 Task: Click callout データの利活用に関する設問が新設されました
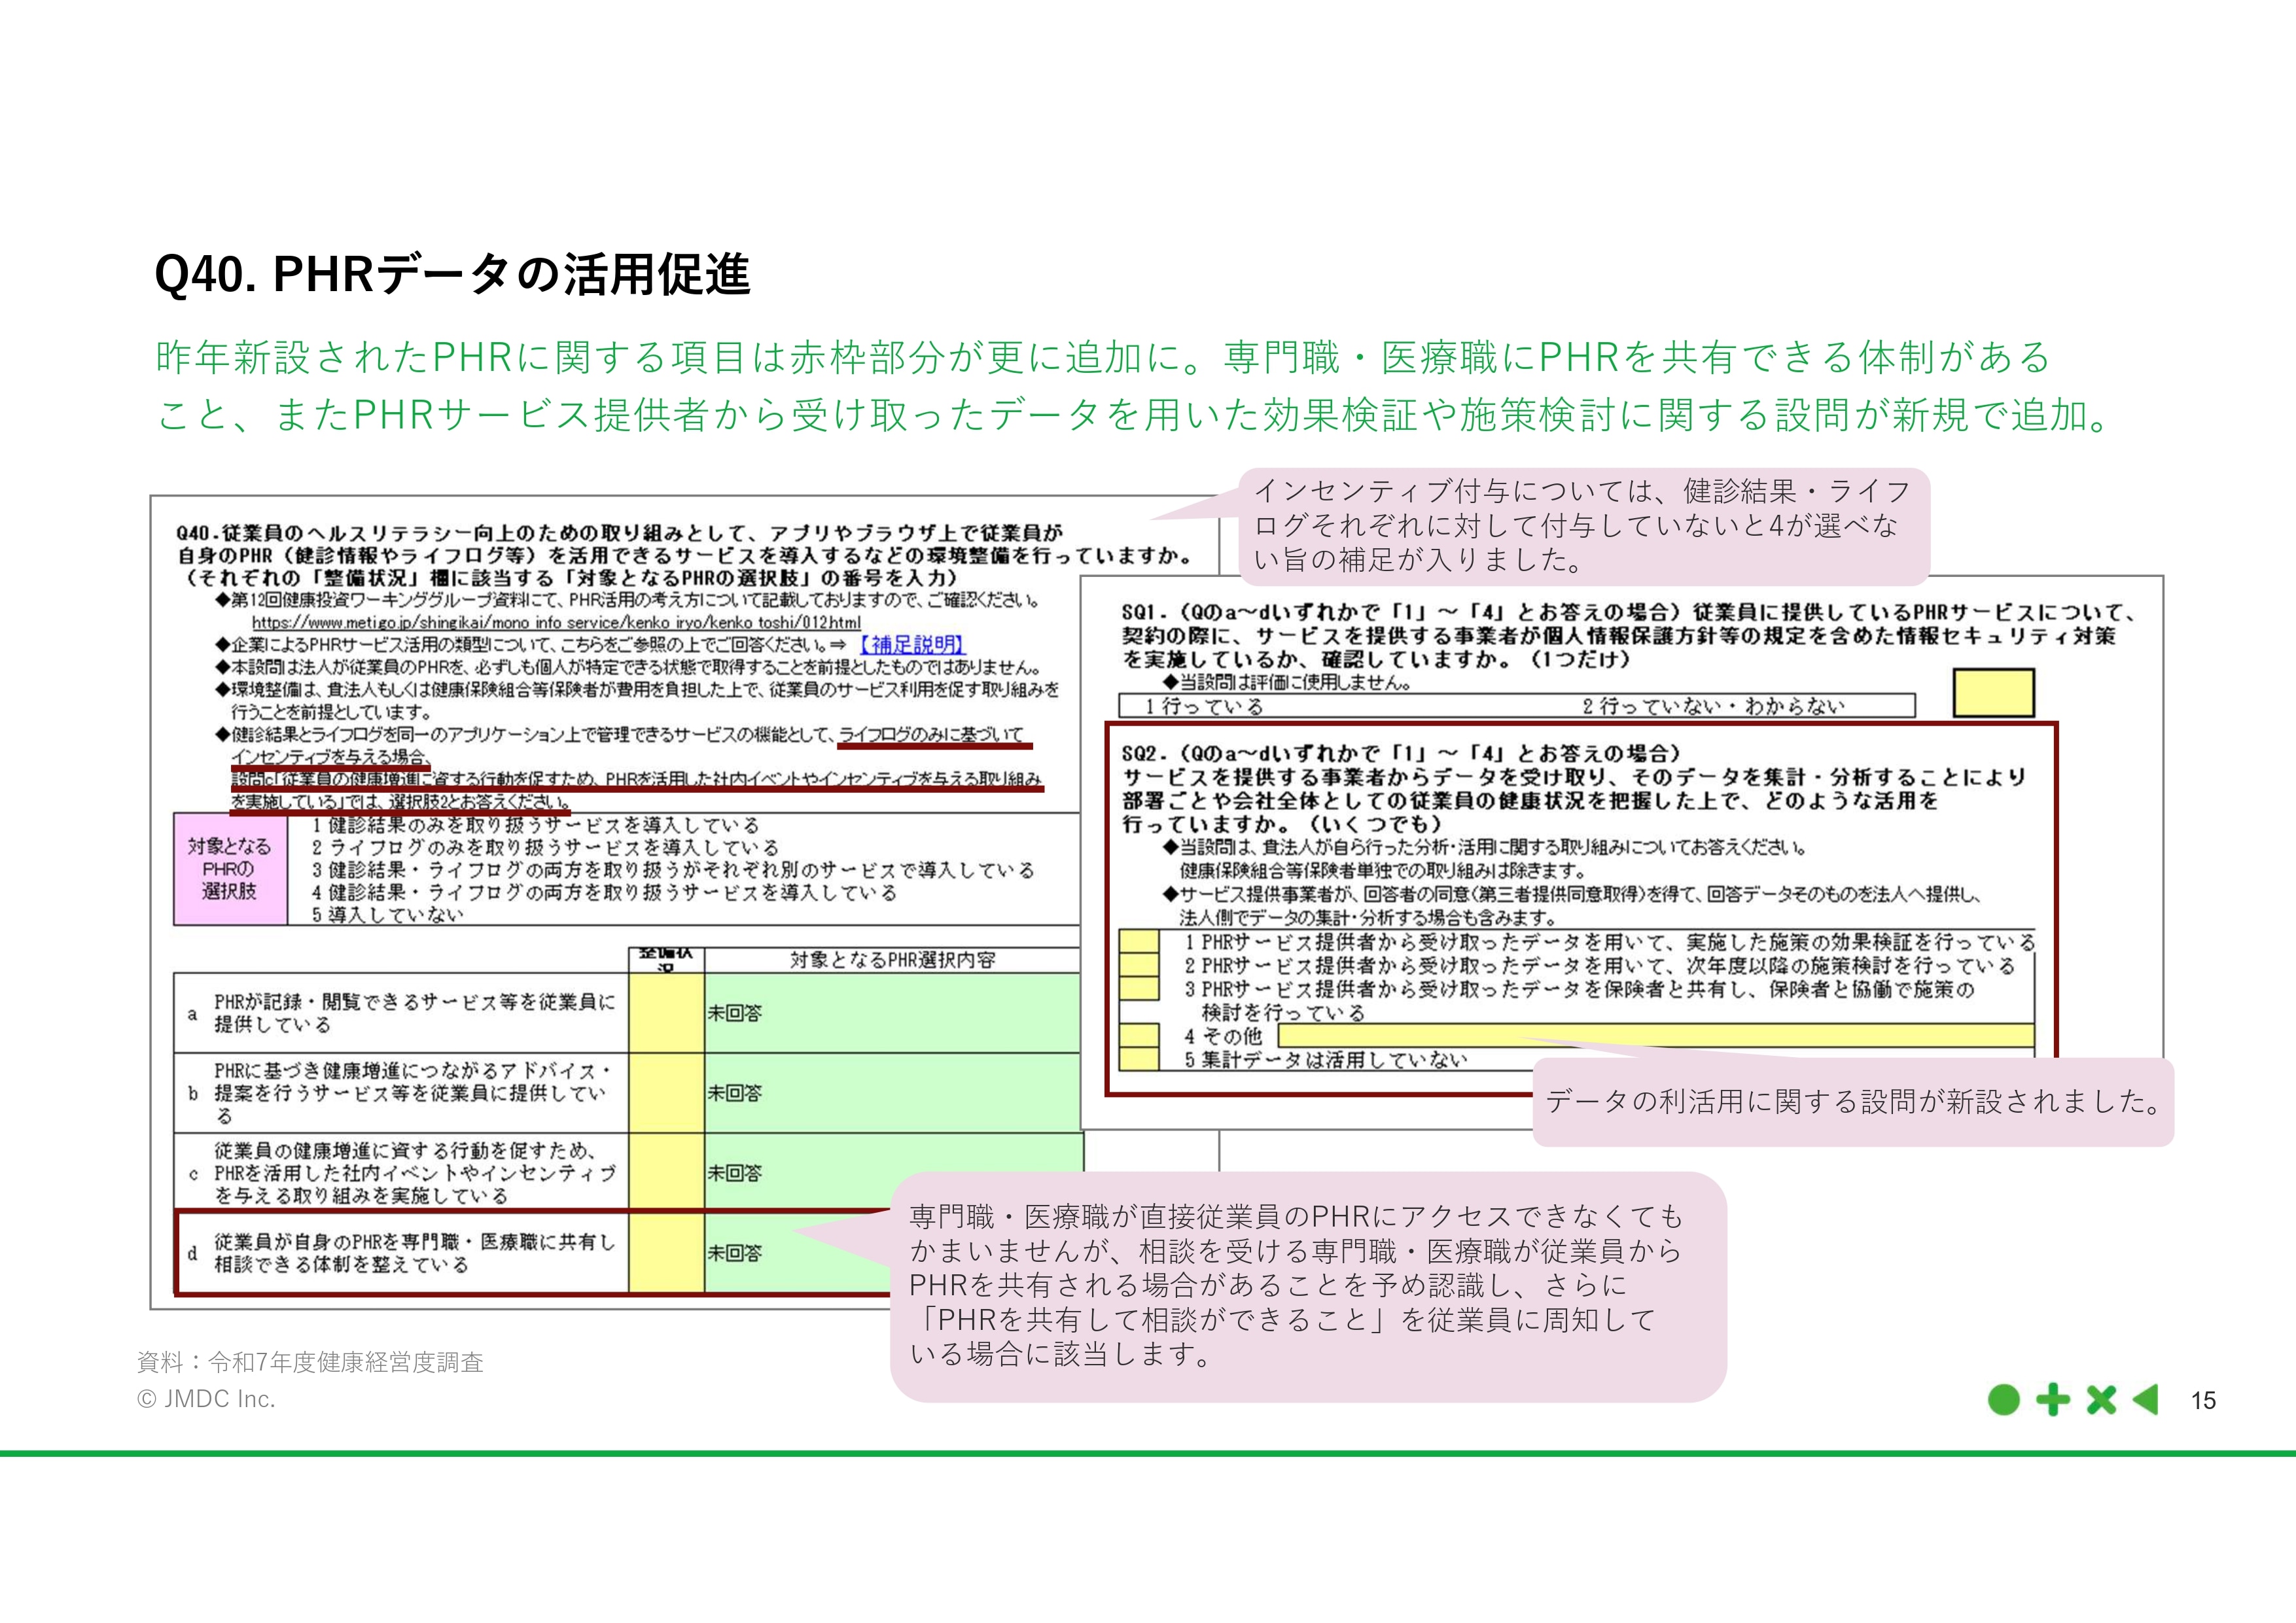[1853, 1101]
